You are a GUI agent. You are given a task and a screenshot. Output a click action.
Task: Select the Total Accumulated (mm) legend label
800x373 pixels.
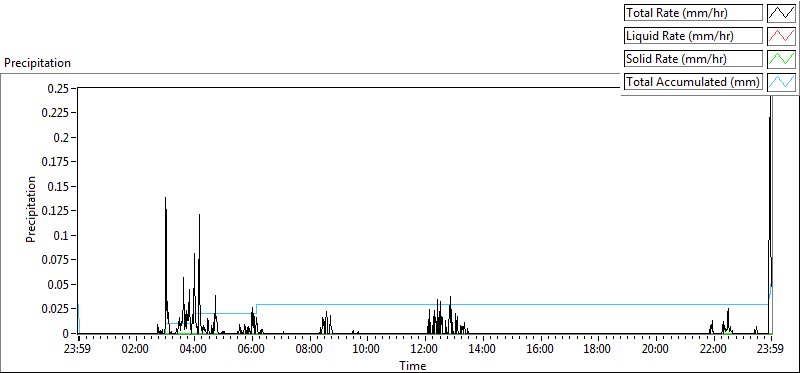pos(693,82)
